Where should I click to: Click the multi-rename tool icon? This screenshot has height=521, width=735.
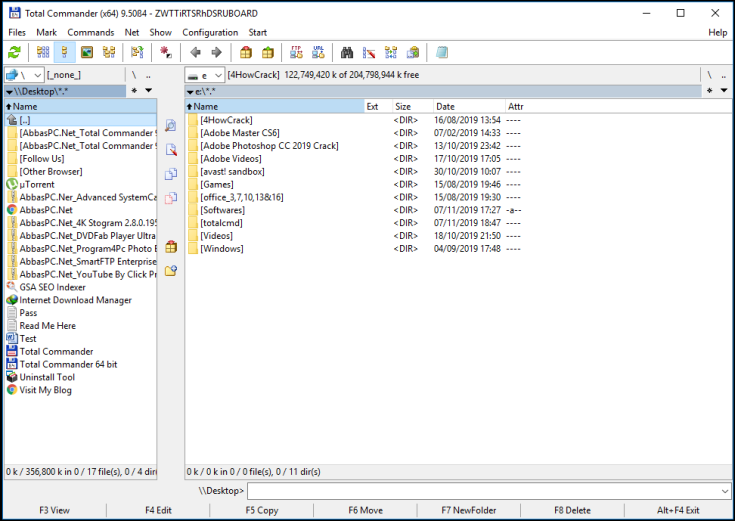click(369, 52)
